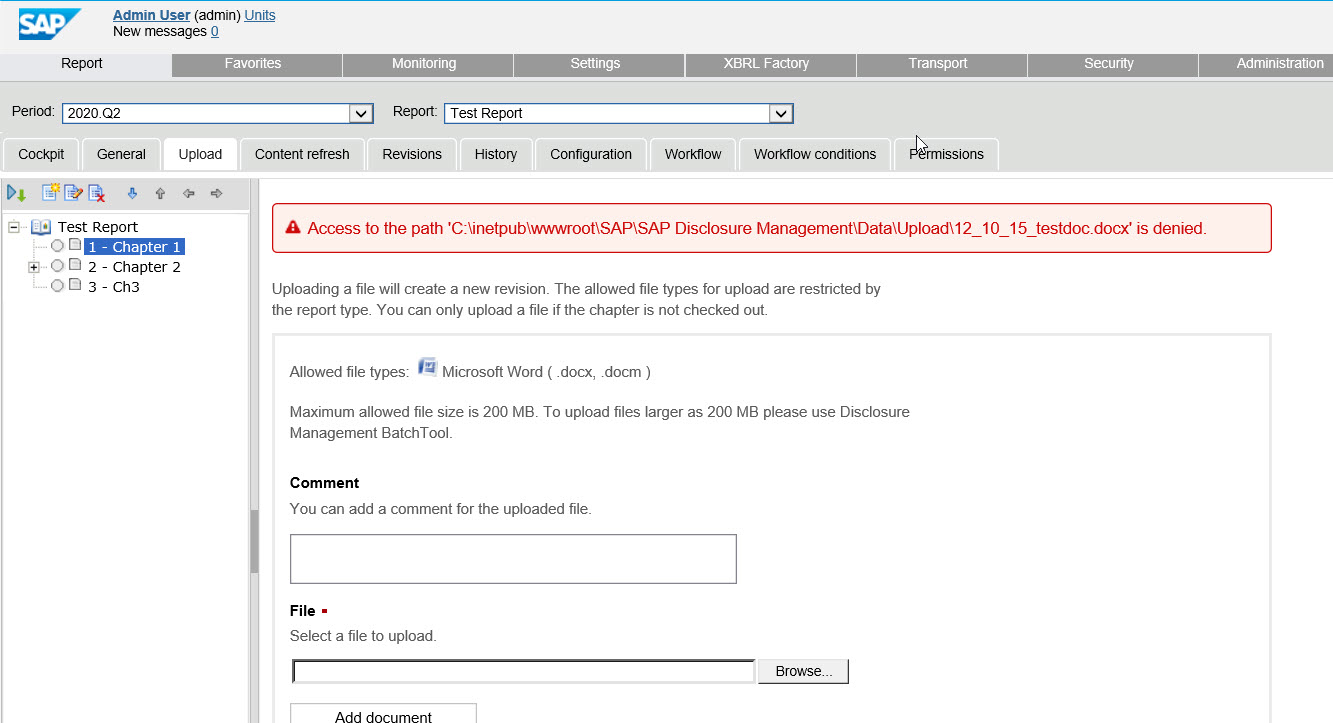
Task: Move chapter up with gray arrow
Action: click(160, 193)
